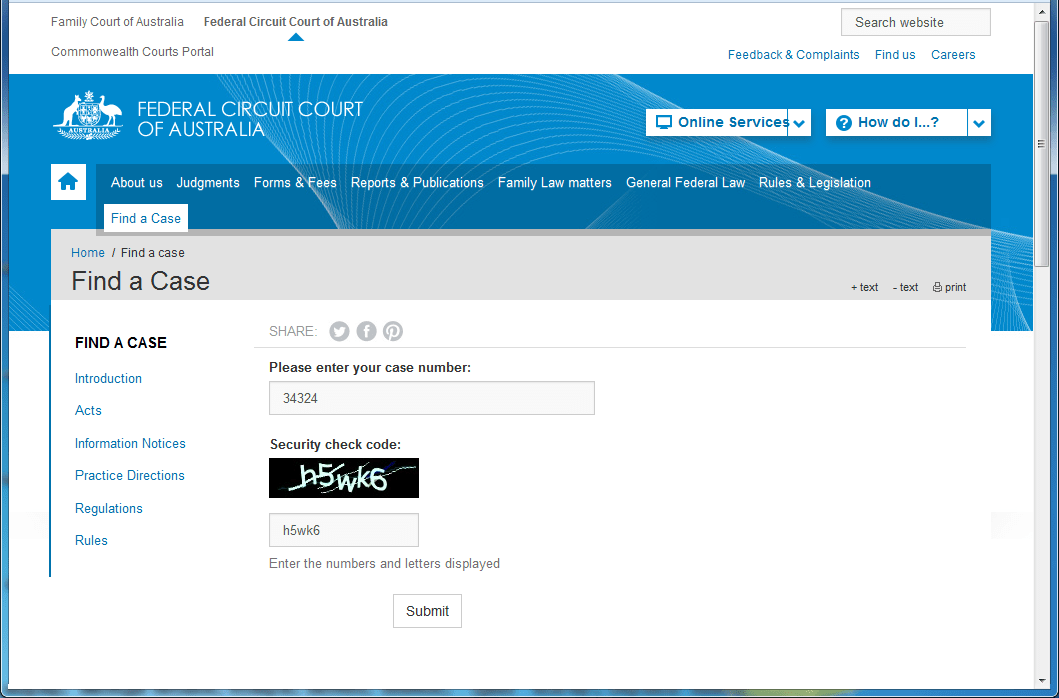Click the scrollbar up arrow
The width and height of the screenshot is (1059, 698).
[x=1041, y=9]
